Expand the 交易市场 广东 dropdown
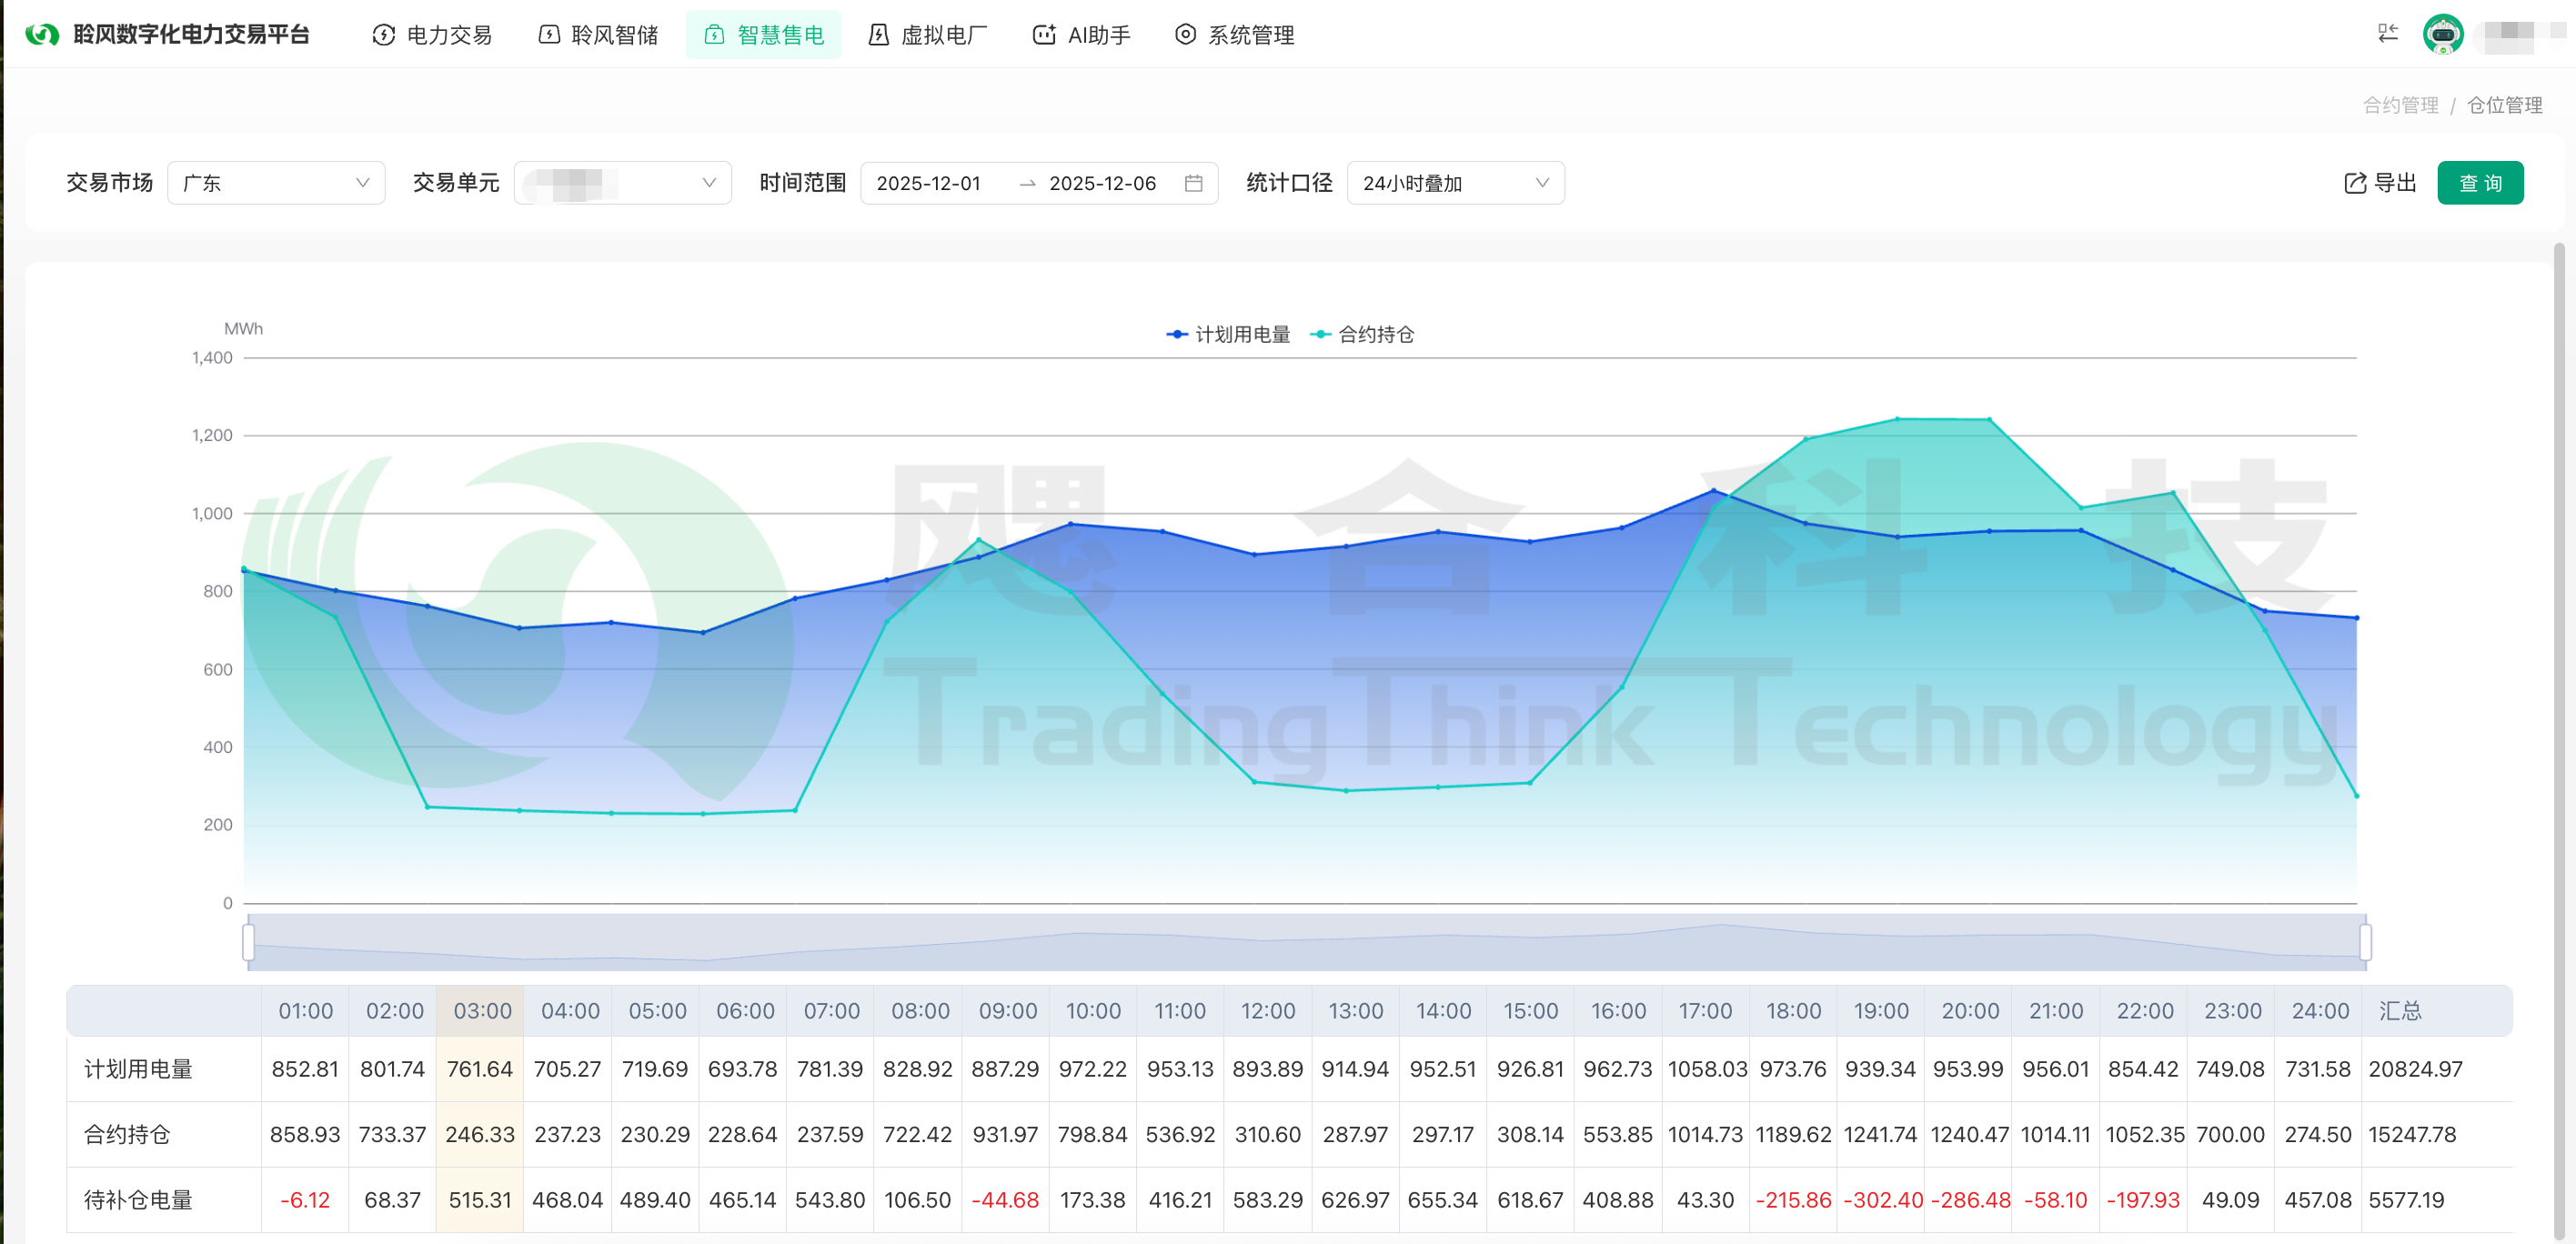Screen dimensions: 2576x1244 click(x=276, y=183)
